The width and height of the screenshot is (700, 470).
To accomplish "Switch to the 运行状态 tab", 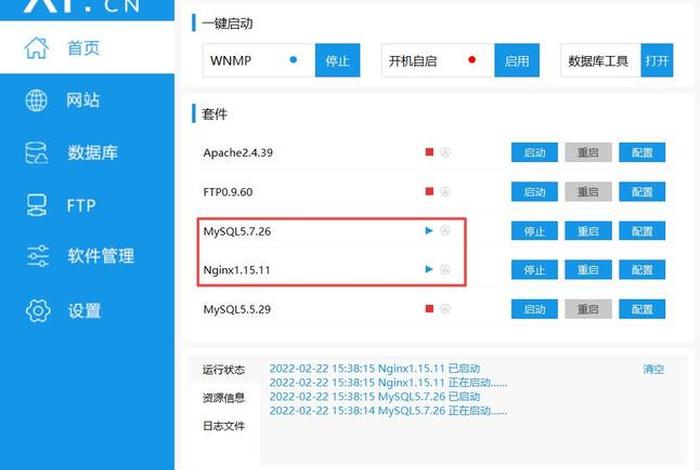I will click(224, 370).
